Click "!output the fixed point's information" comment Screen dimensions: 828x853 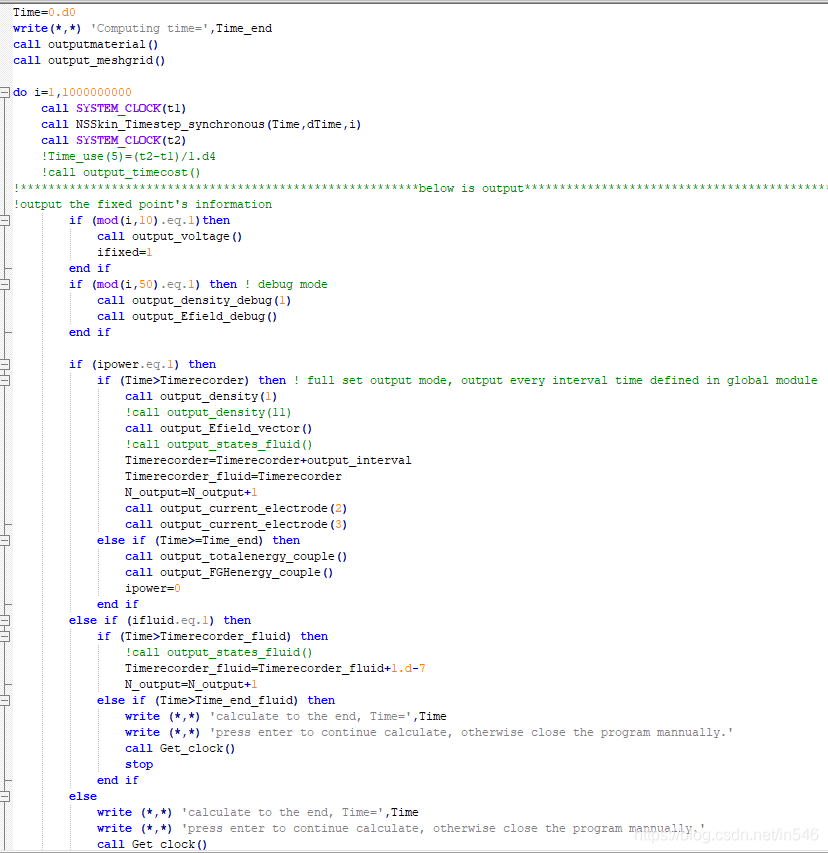click(143, 205)
